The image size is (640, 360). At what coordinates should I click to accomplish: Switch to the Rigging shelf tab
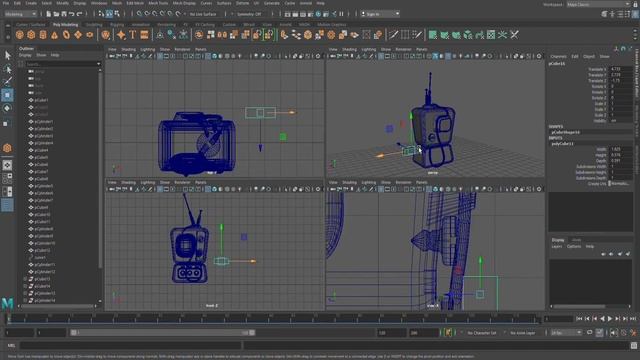[x=117, y=24]
